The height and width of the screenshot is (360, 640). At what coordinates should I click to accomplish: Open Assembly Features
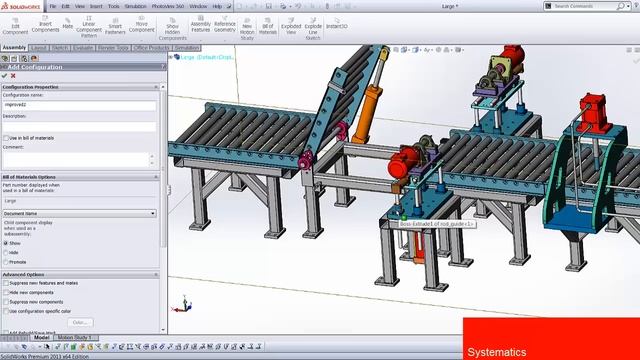coord(201,24)
